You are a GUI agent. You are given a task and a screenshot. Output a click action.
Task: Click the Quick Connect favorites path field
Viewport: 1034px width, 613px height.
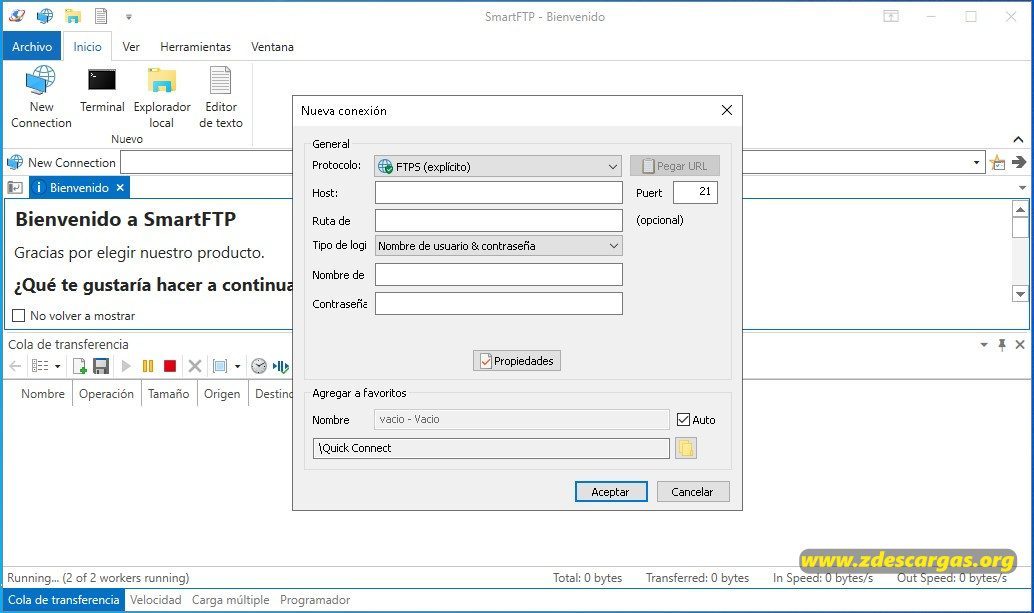point(491,448)
